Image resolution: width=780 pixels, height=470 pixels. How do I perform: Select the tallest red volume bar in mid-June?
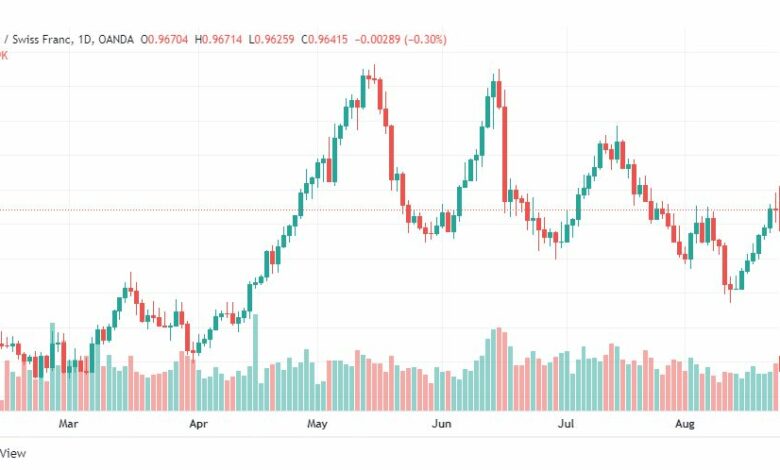[499, 369]
